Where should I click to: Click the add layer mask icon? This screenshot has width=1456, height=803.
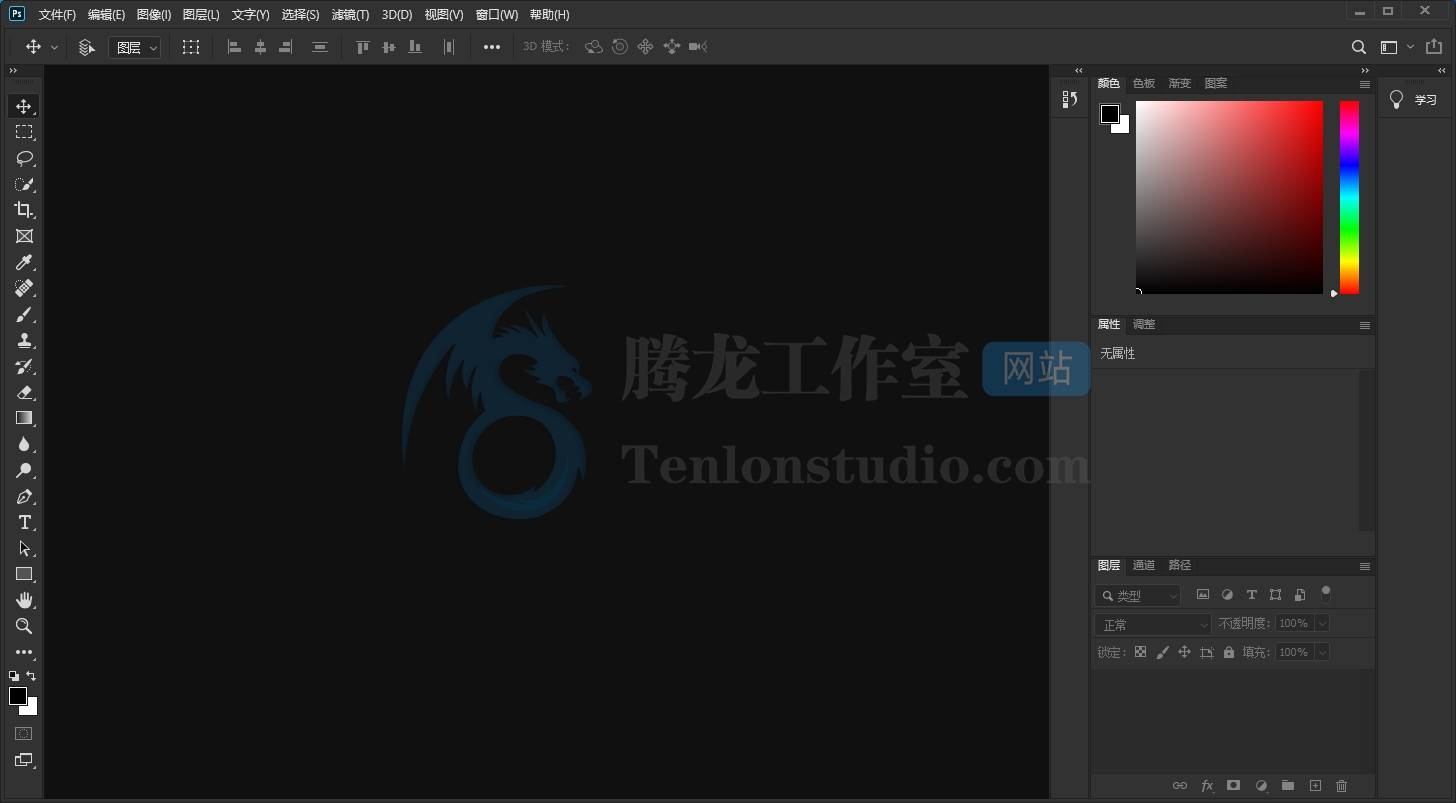[x=1234, y=786]
